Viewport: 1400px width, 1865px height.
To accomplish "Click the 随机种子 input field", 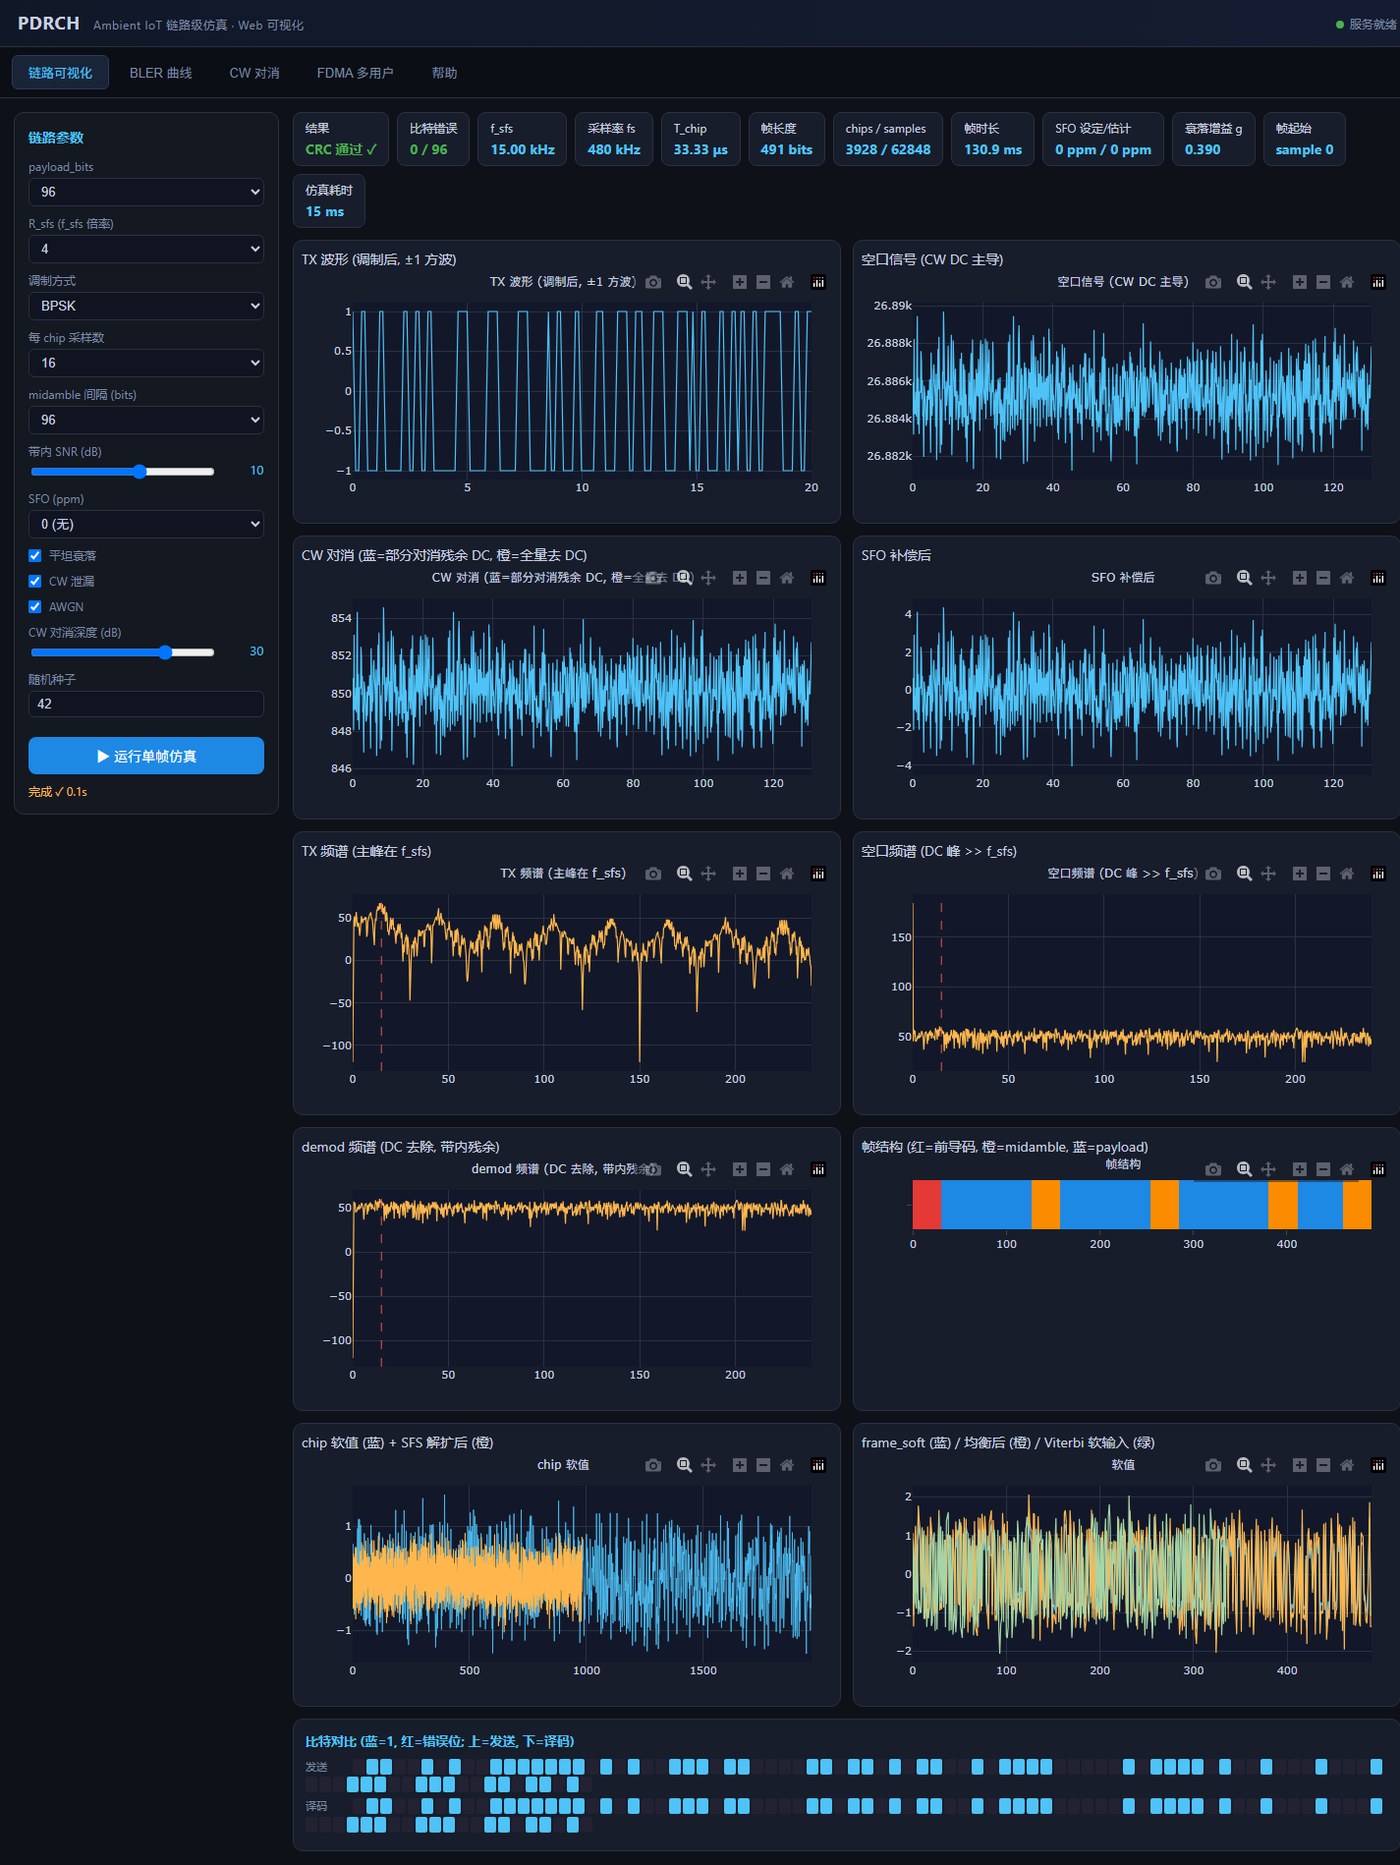I will coord(146,704).
